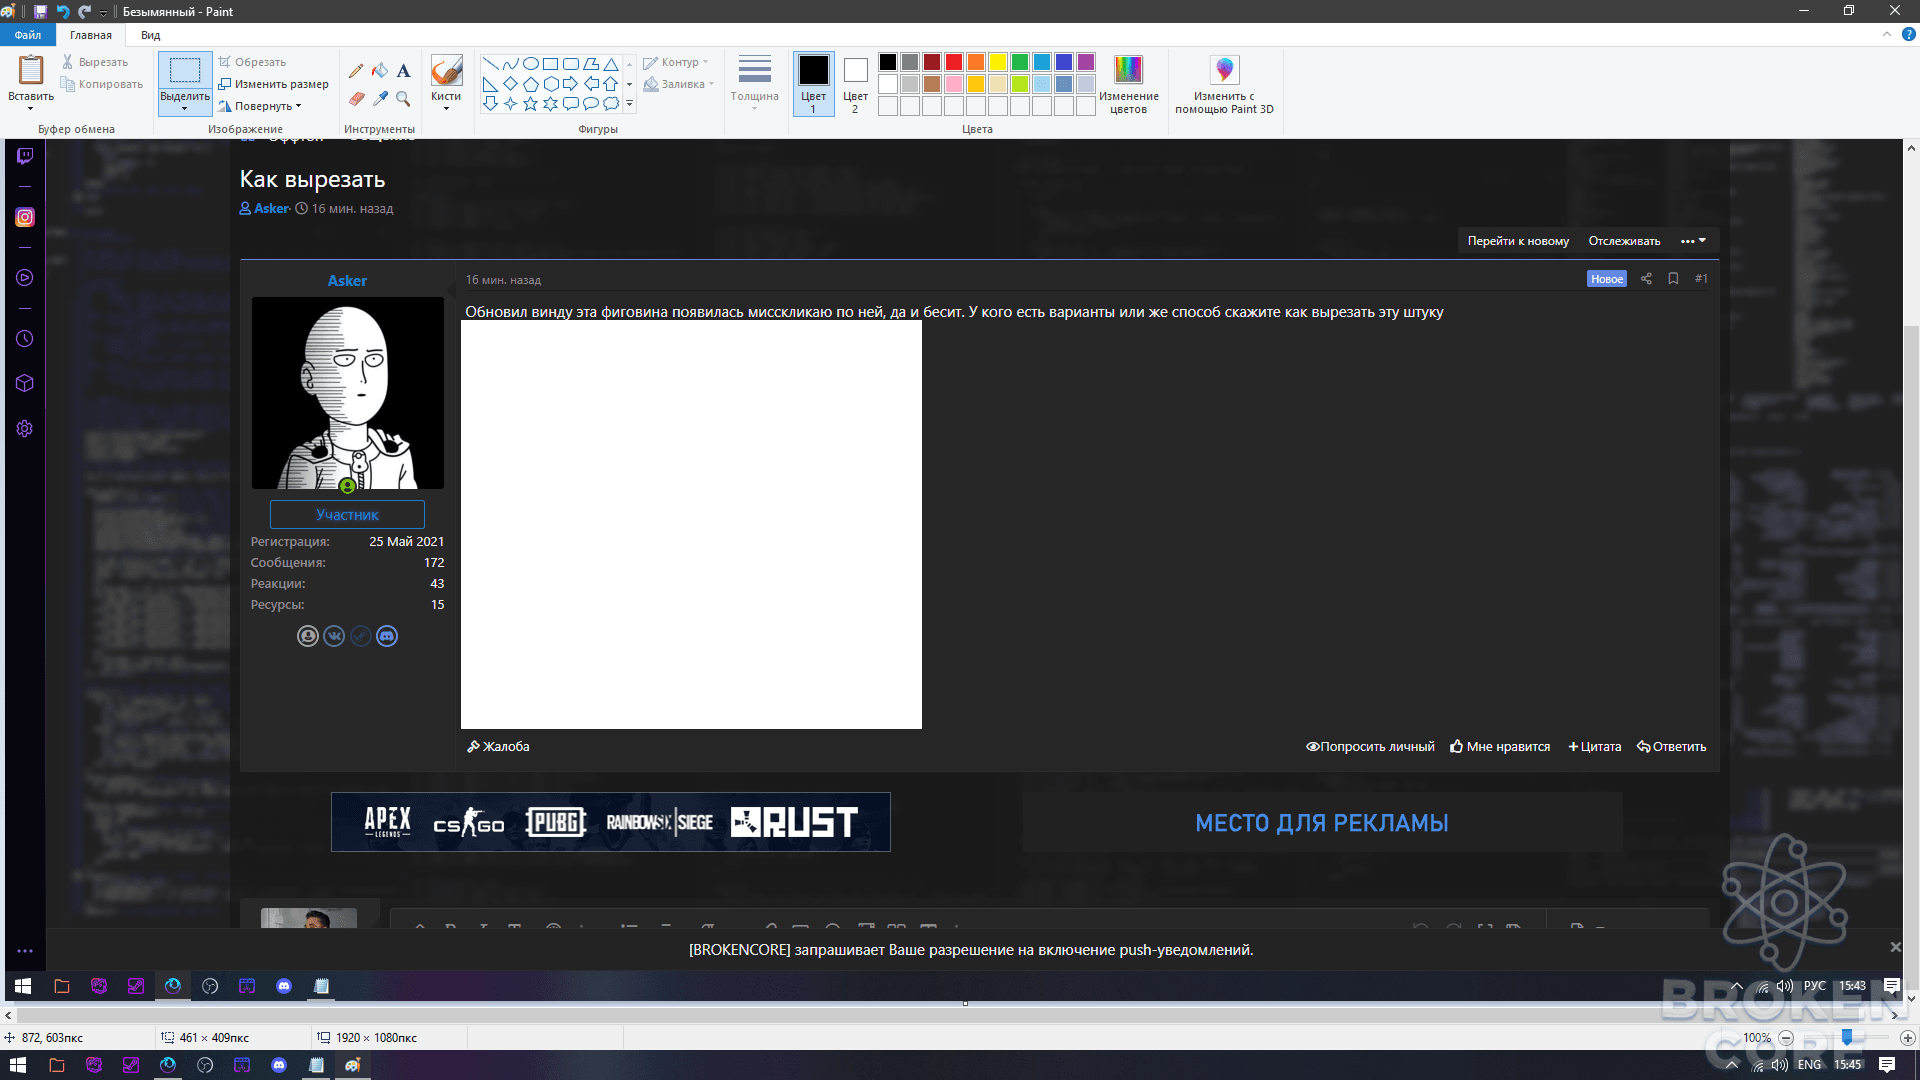Click the zoom out minus button

pyautogui.click(x=1786, y=1038)
